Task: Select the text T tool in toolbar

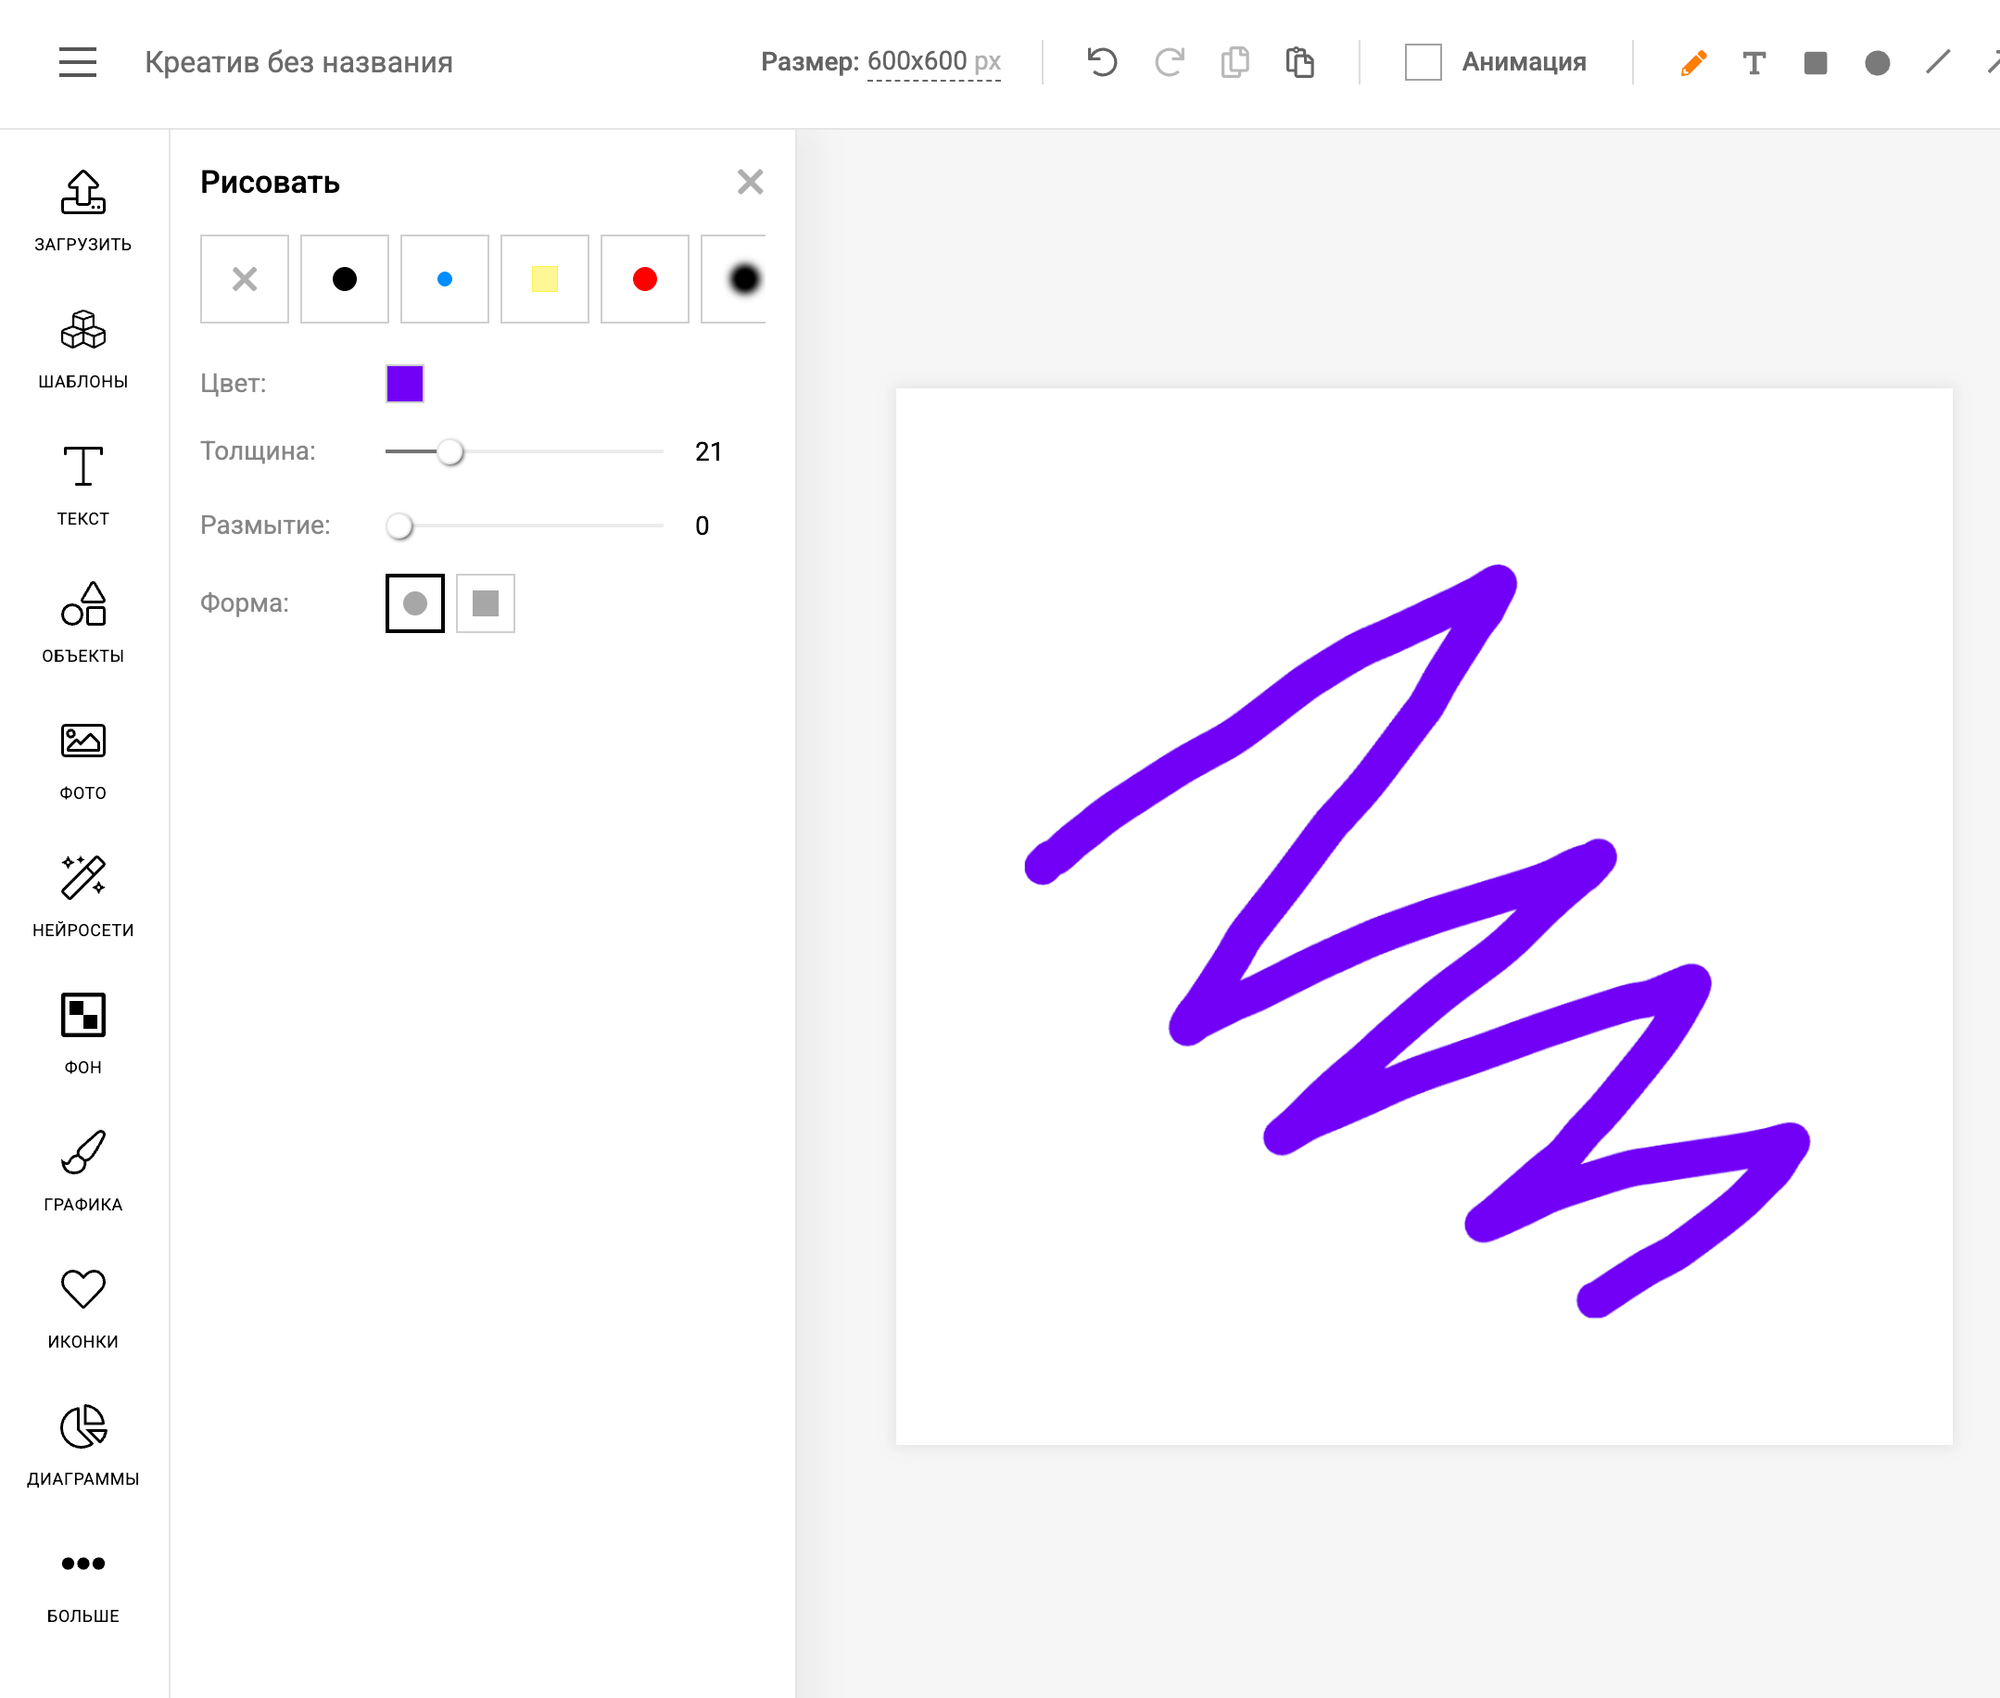Action: (1754, 63)
